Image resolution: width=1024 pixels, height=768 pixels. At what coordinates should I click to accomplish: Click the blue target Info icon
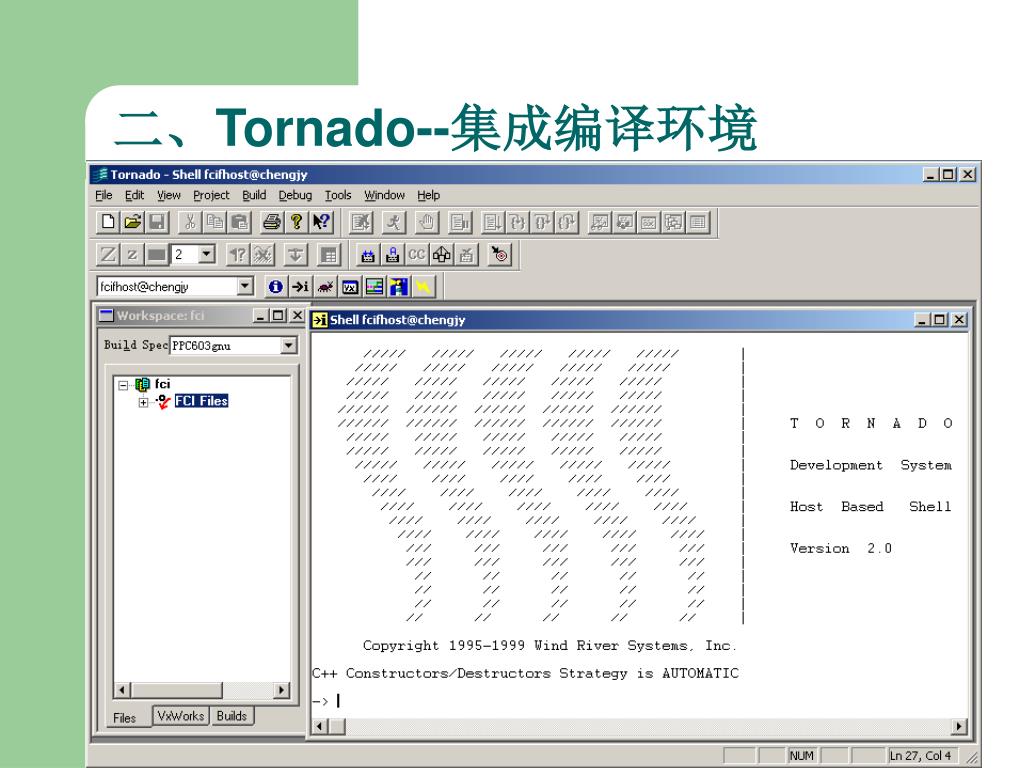(276, 286)
